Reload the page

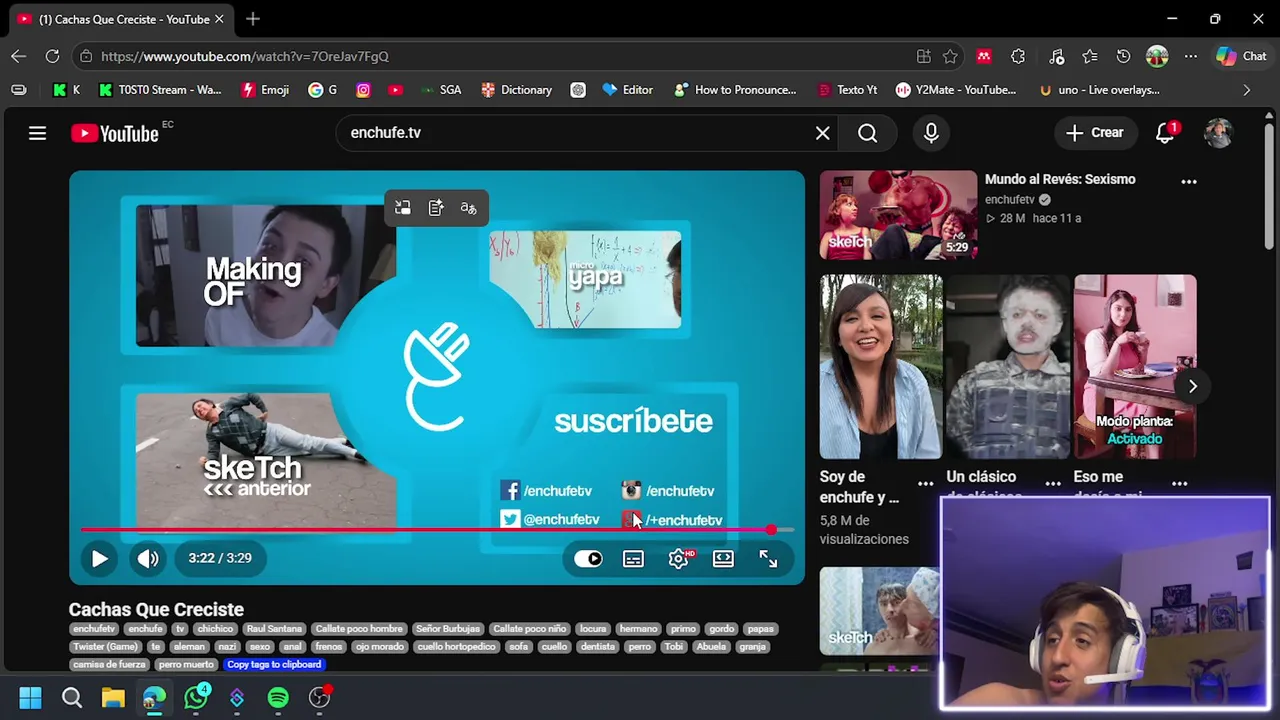(x=52, y=56)
